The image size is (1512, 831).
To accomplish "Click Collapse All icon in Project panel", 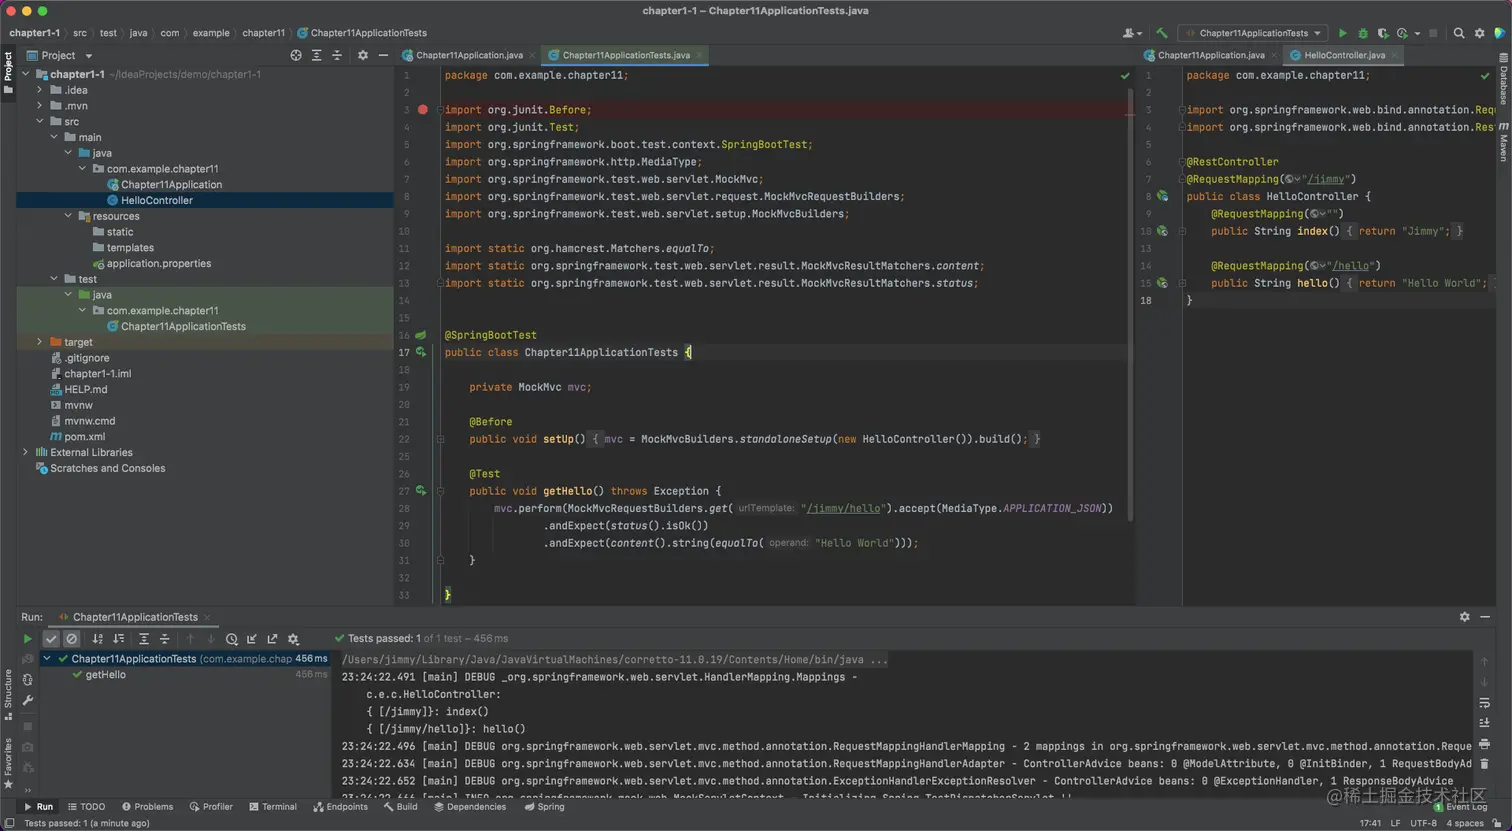I will click(x=337, y=55).
